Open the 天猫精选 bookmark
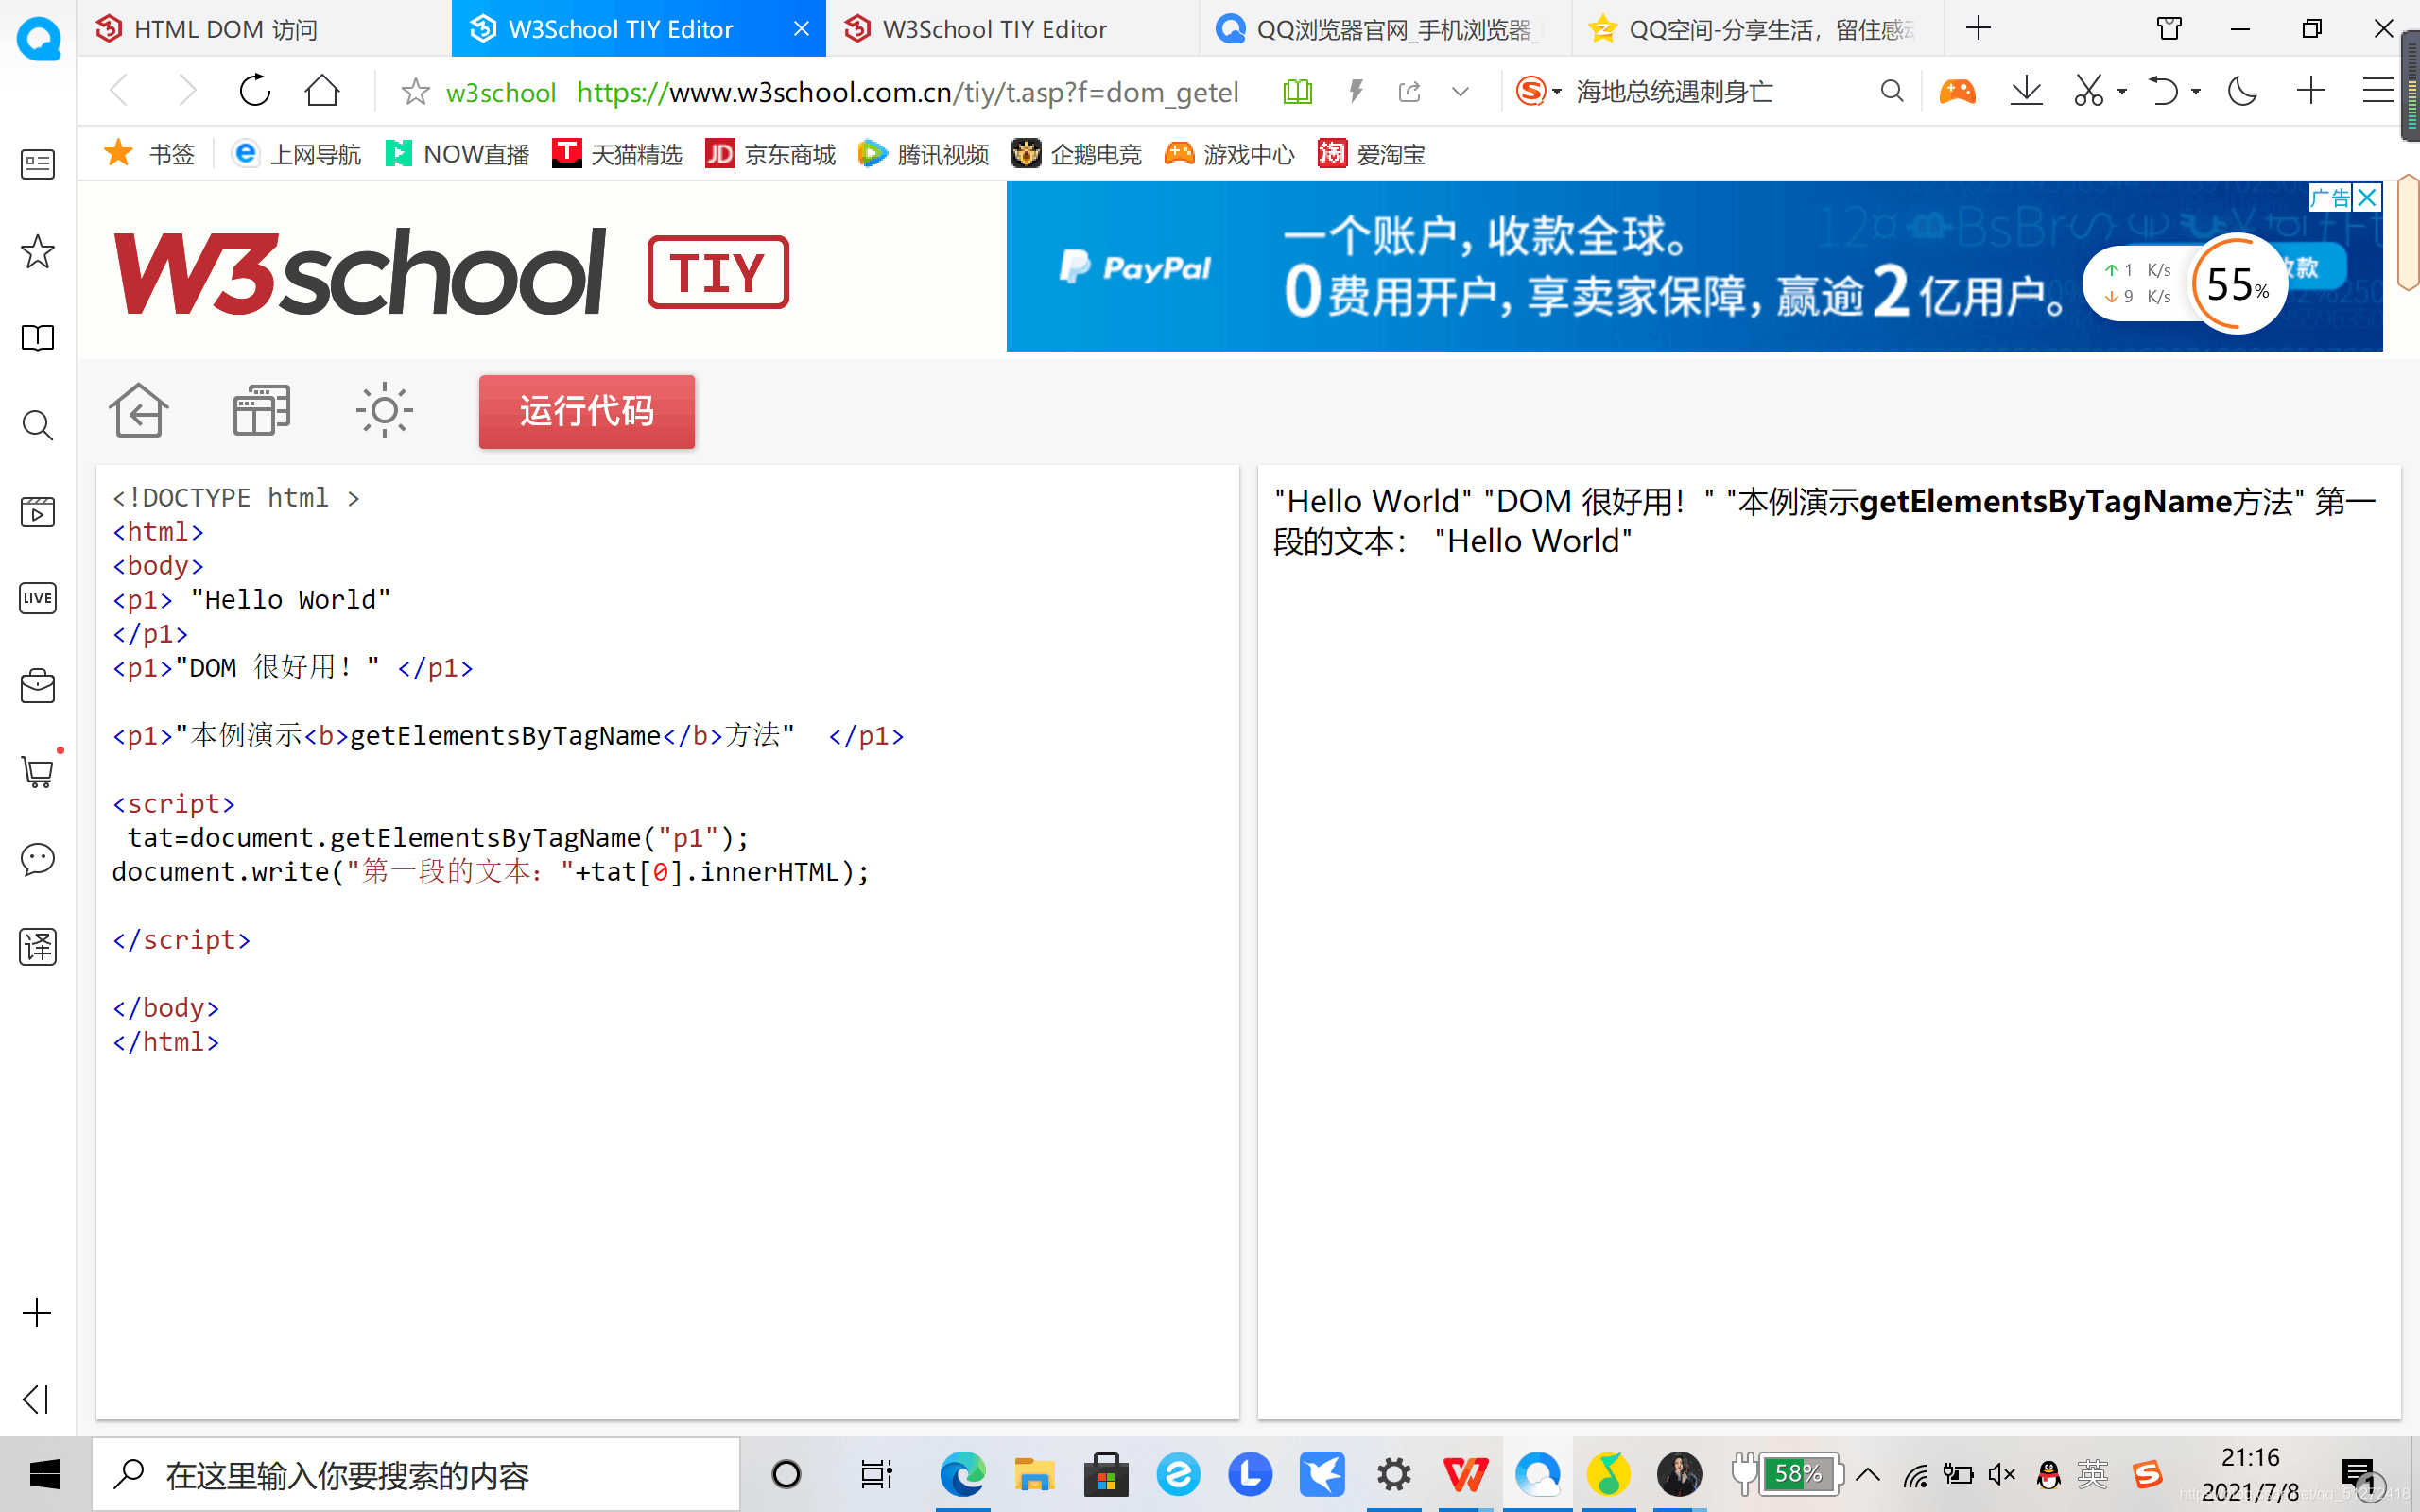2420x1512 pixels. (617, 154)
